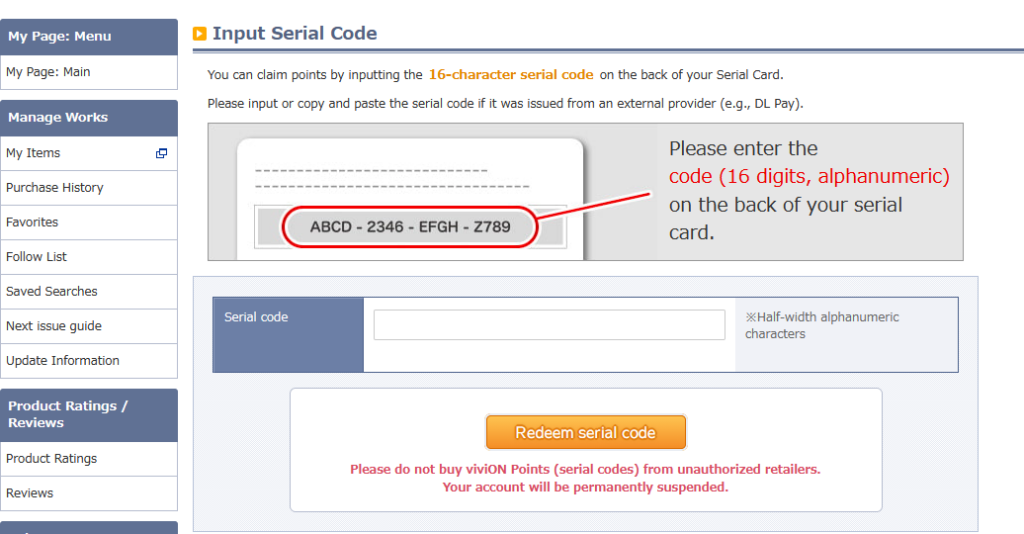Viewport: 1024px width, 534px height.
Task: Open the Product Ratings page
Action: pyautogui.click(x=52, y=459)
